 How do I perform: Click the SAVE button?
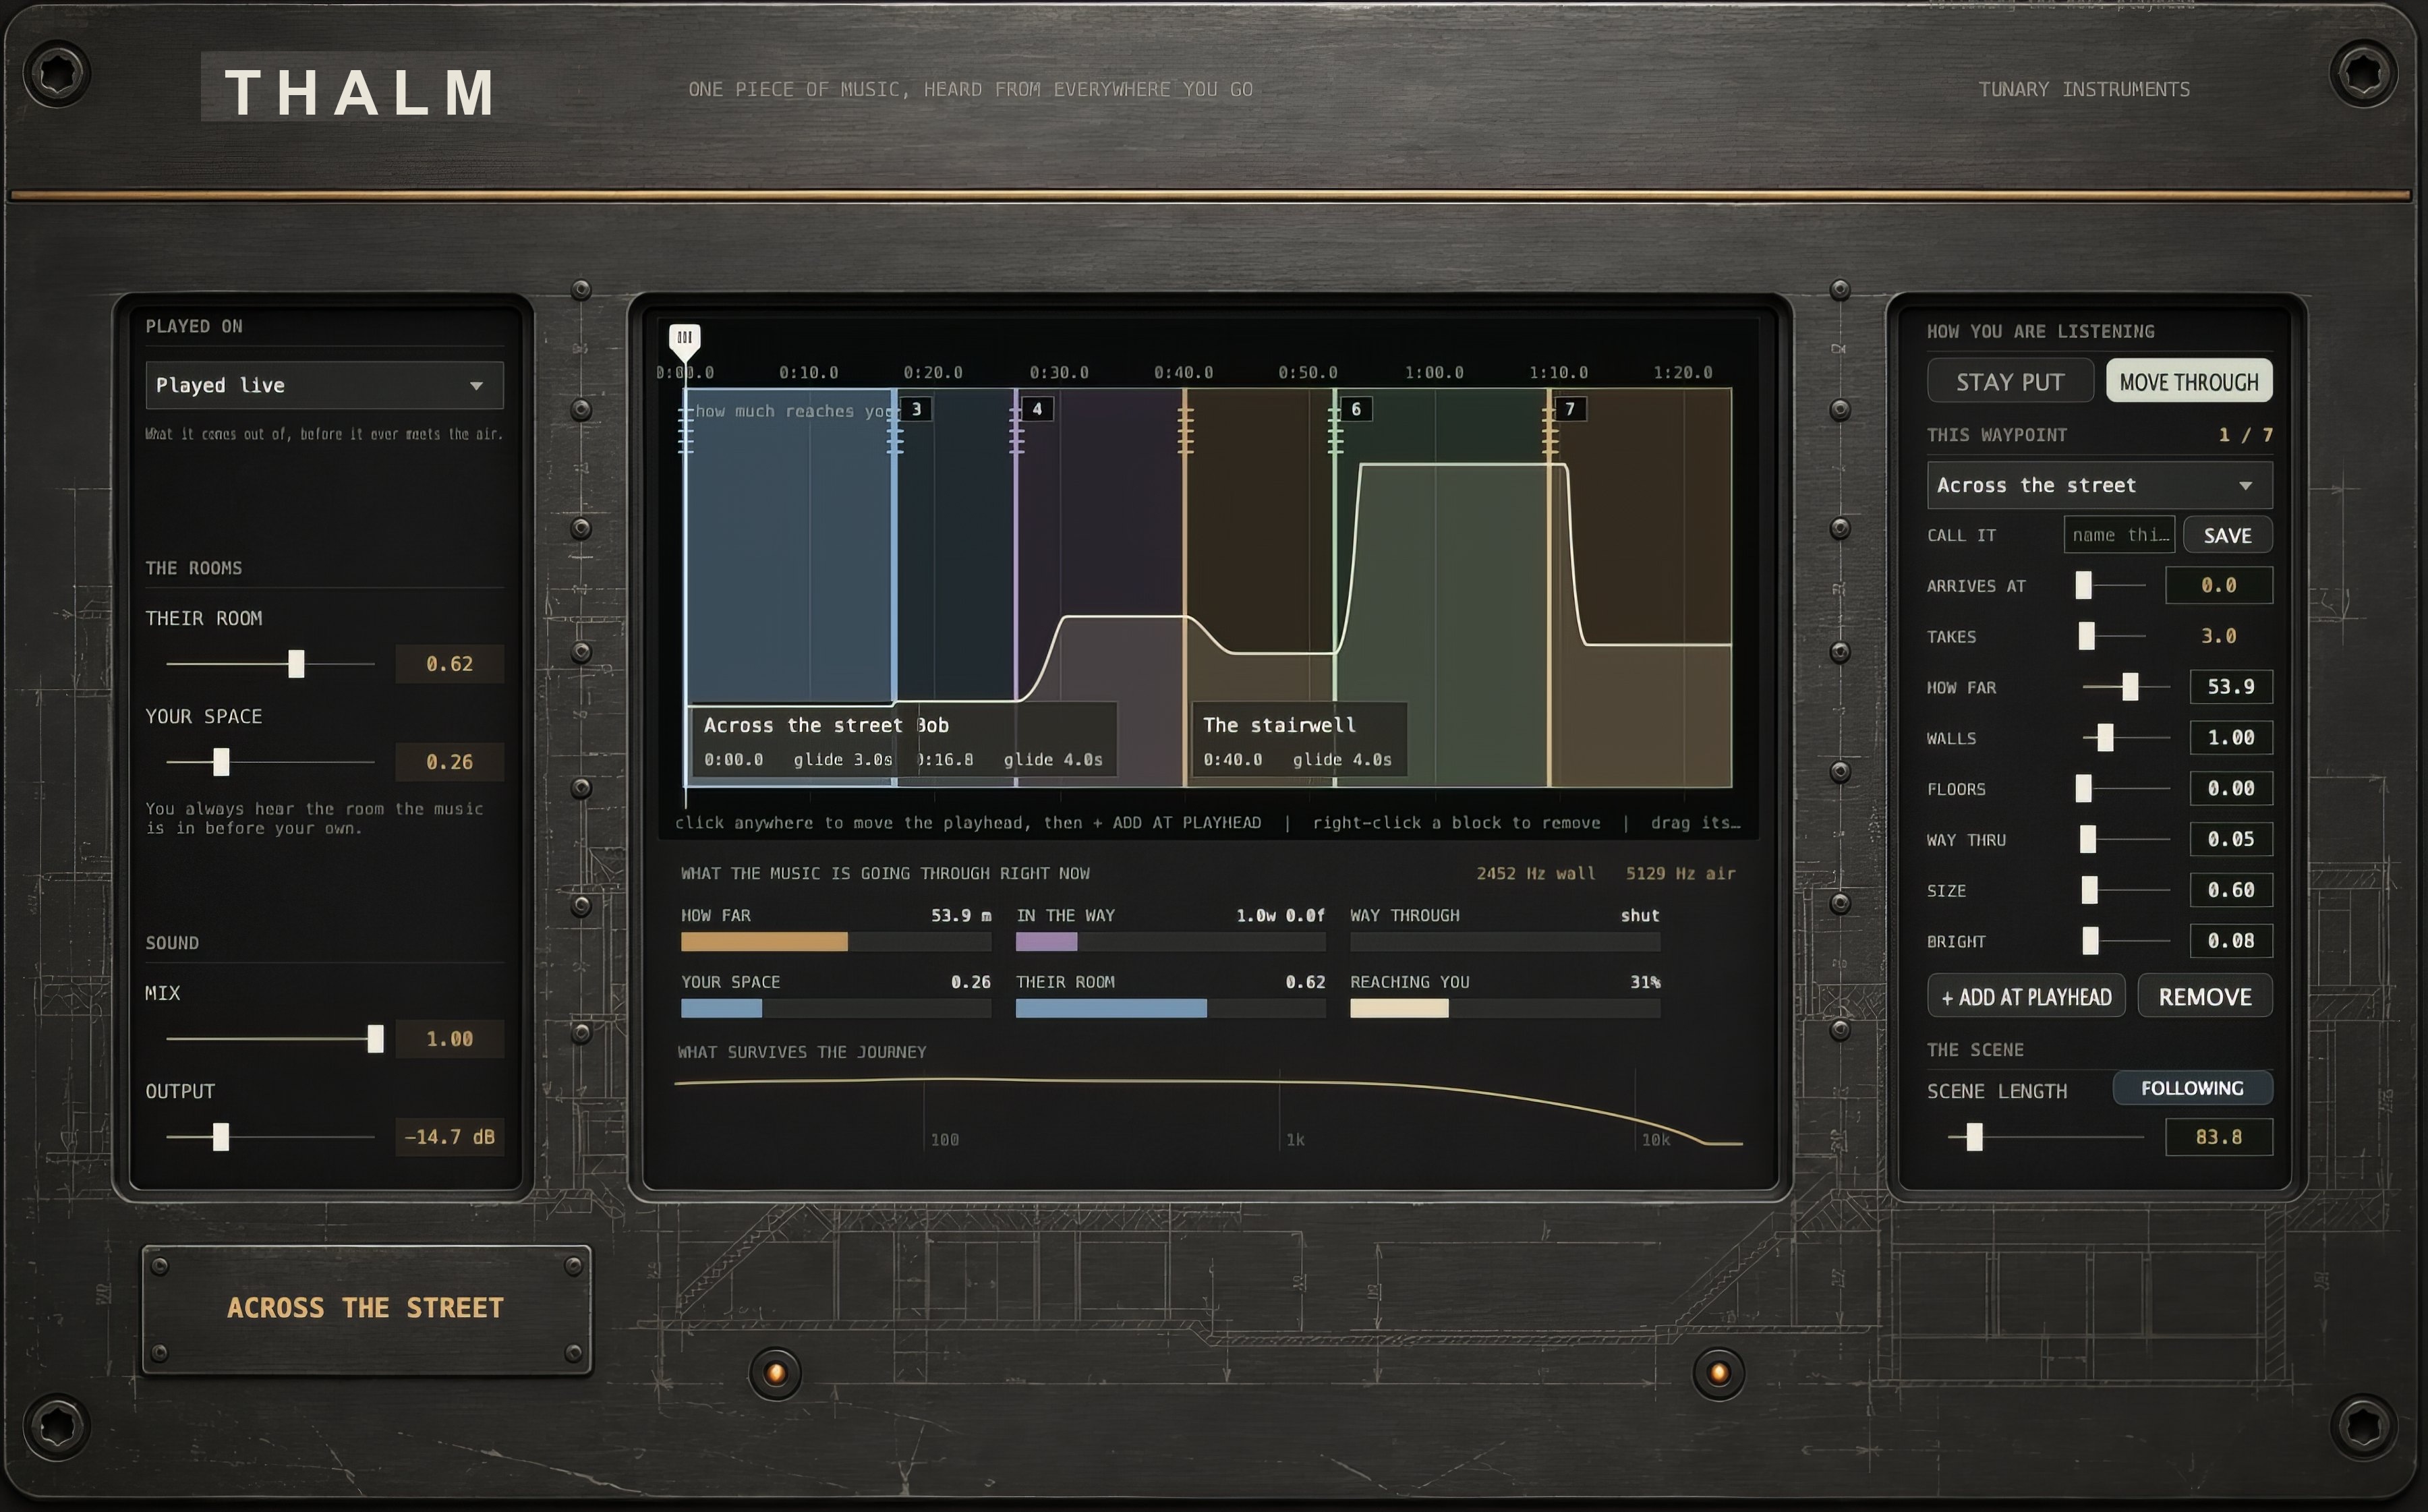(x=2227, y=535)
